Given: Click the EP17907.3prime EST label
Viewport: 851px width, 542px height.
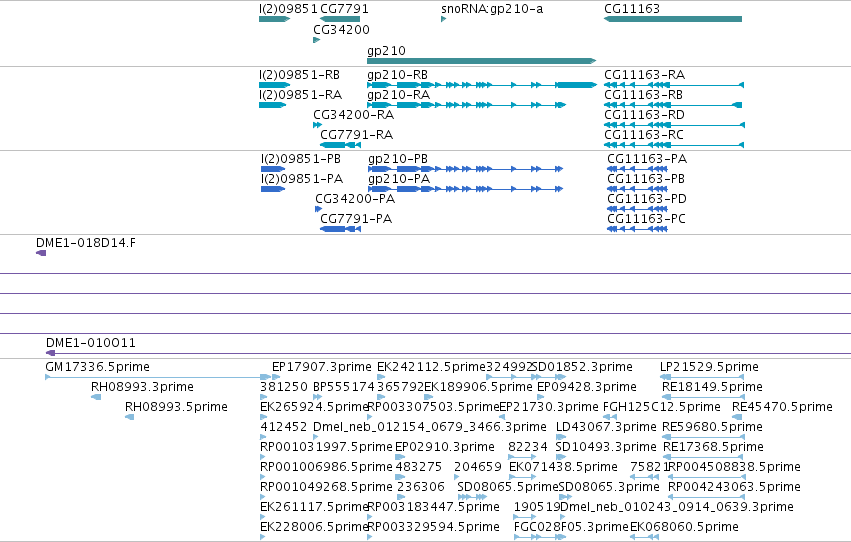Looking at the screenshot, I should tap(322, 367).
